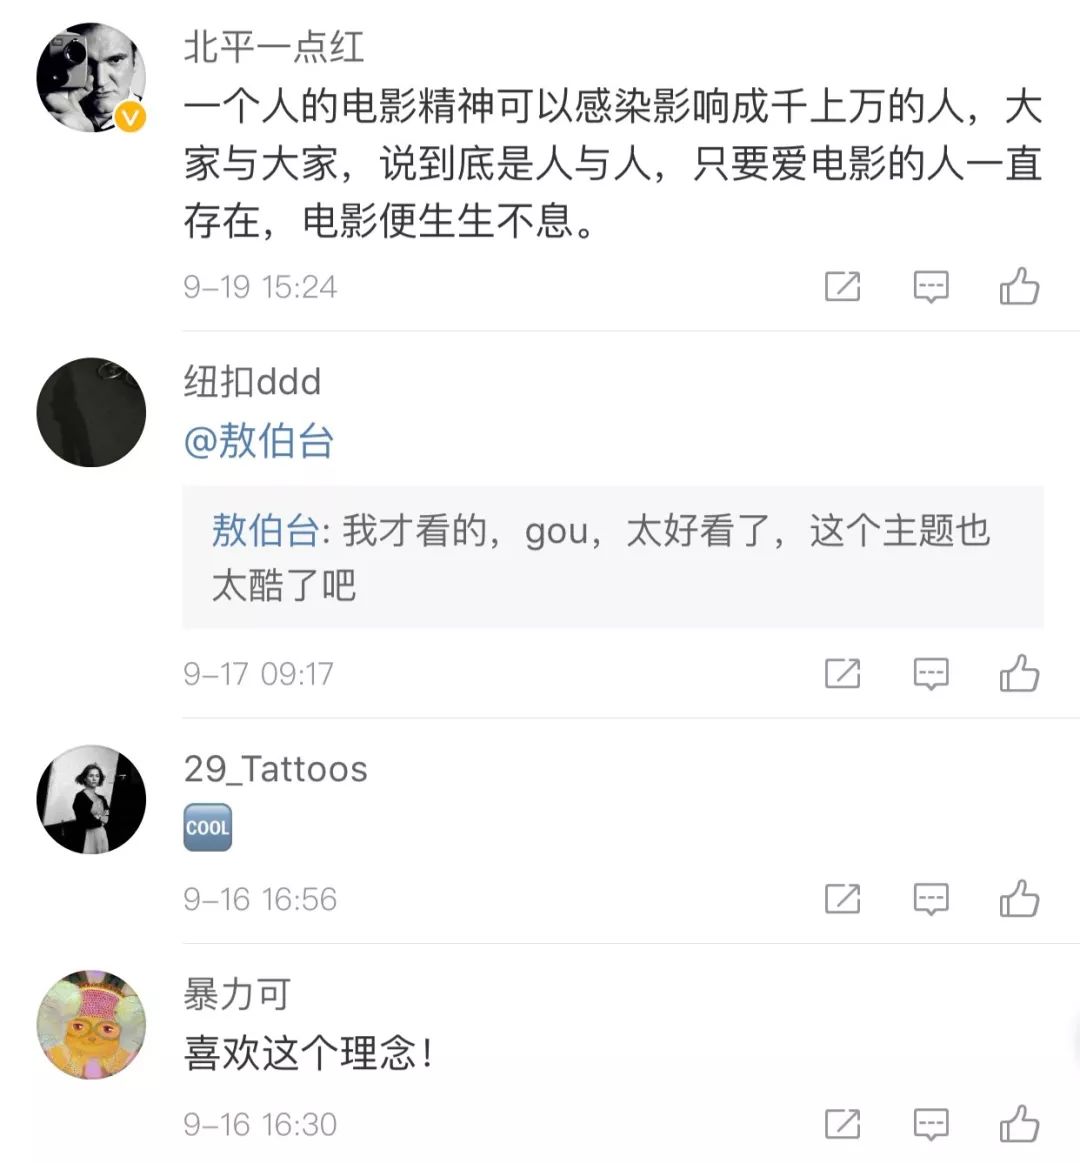Tap the quoted reply box from 敖伯台
Image resolution: width=1080 pixels, height=1163 pixels.
(x=612, y=557)
